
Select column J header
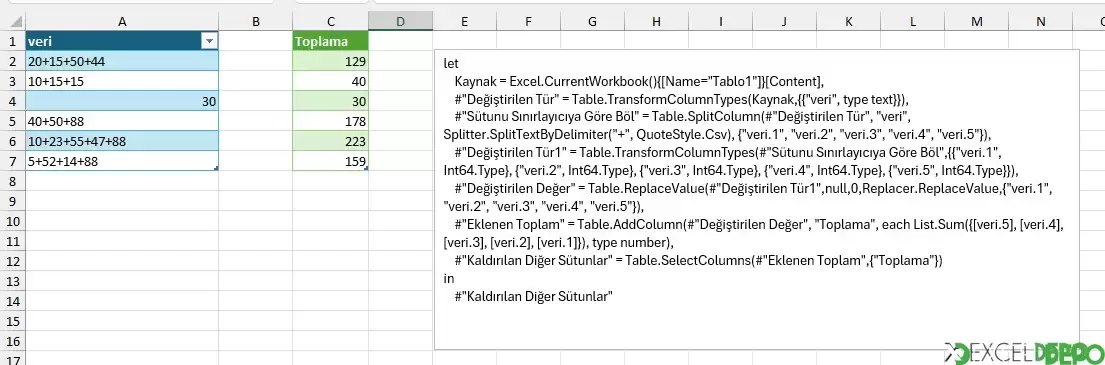point(785,22)
